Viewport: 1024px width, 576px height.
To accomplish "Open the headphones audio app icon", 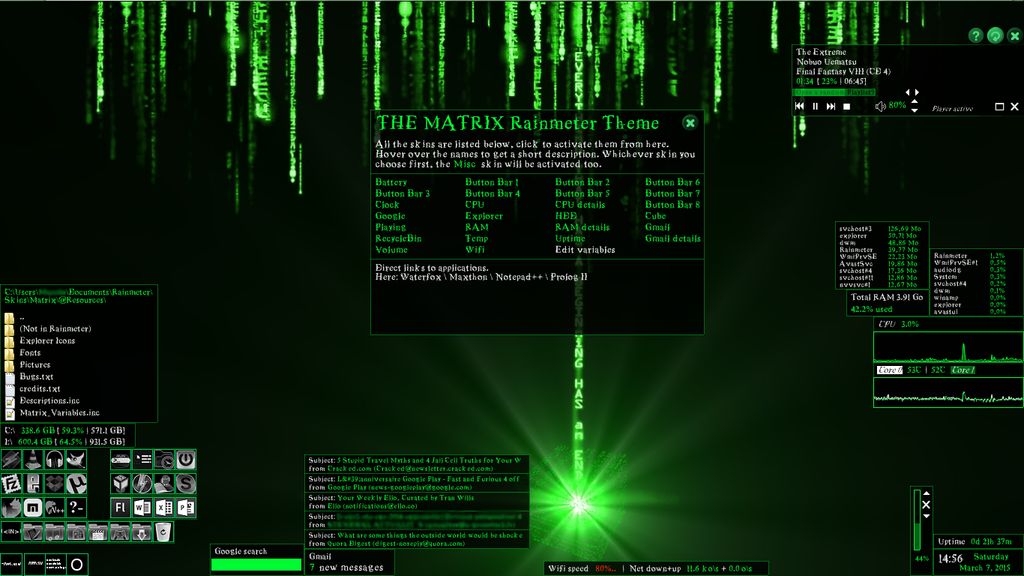I will [x=55, y=460].
